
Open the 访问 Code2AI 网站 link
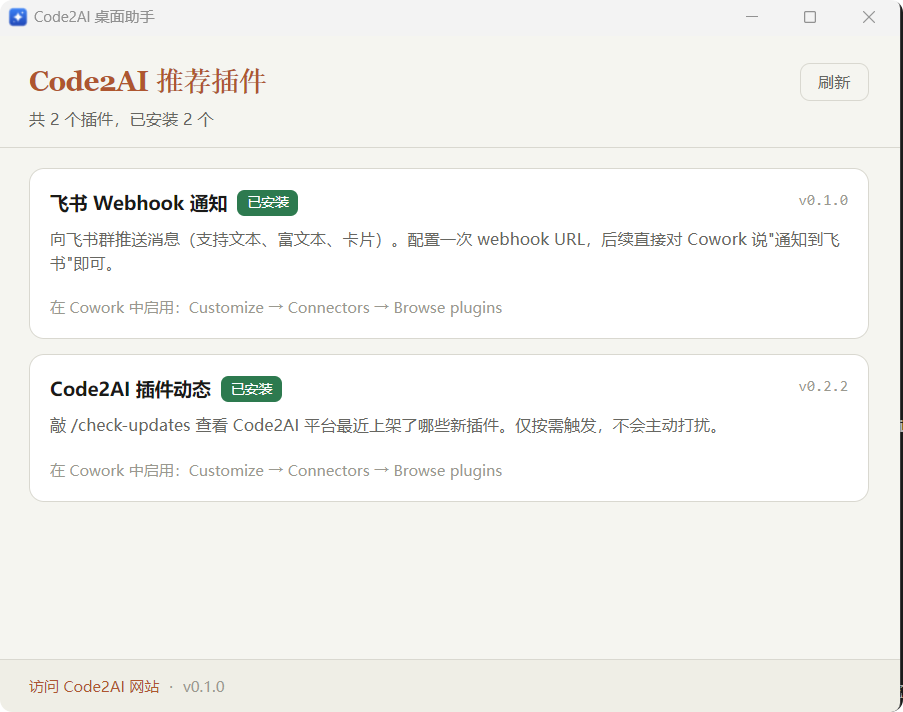pyautogui.click(x=94, y=687)
